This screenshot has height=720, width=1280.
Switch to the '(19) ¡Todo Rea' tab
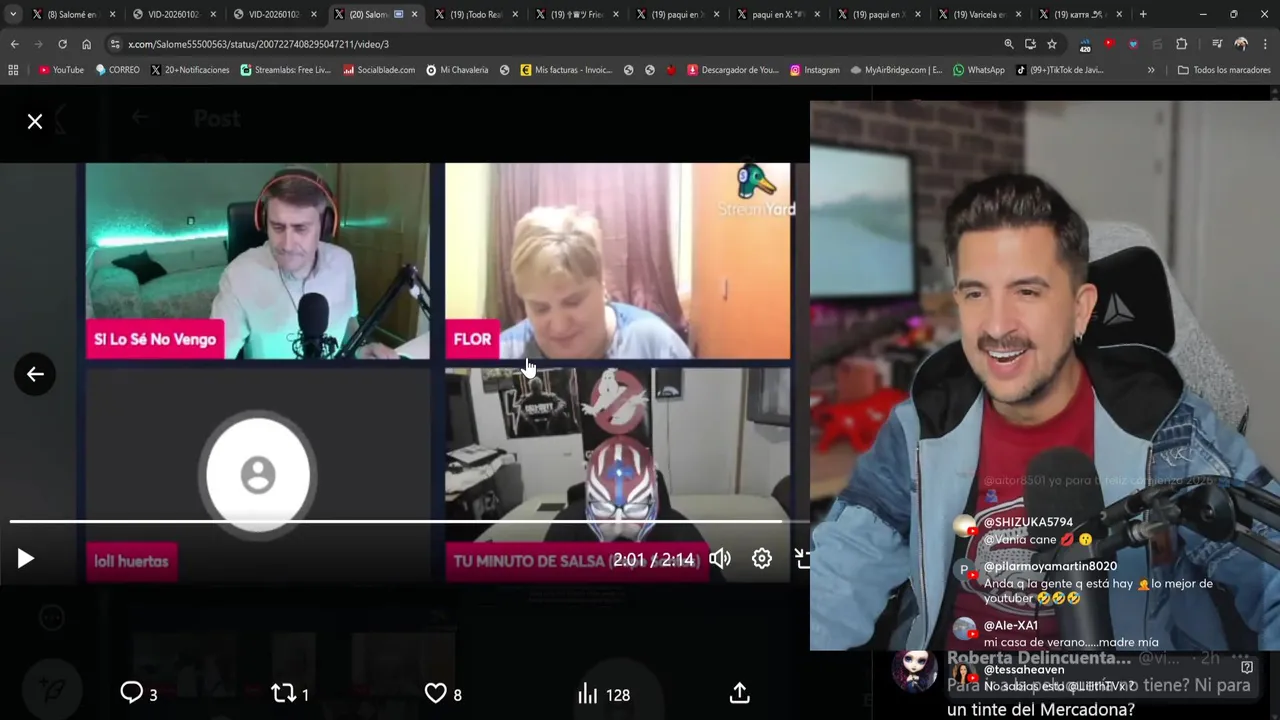tap(475, 14)
